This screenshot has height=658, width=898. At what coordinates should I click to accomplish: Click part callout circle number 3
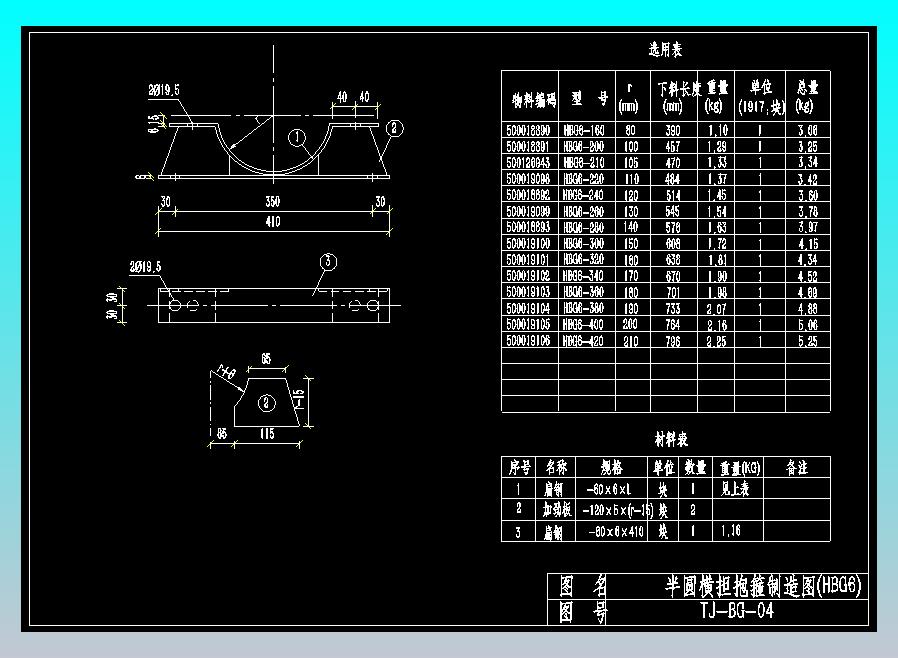point(328,262)
